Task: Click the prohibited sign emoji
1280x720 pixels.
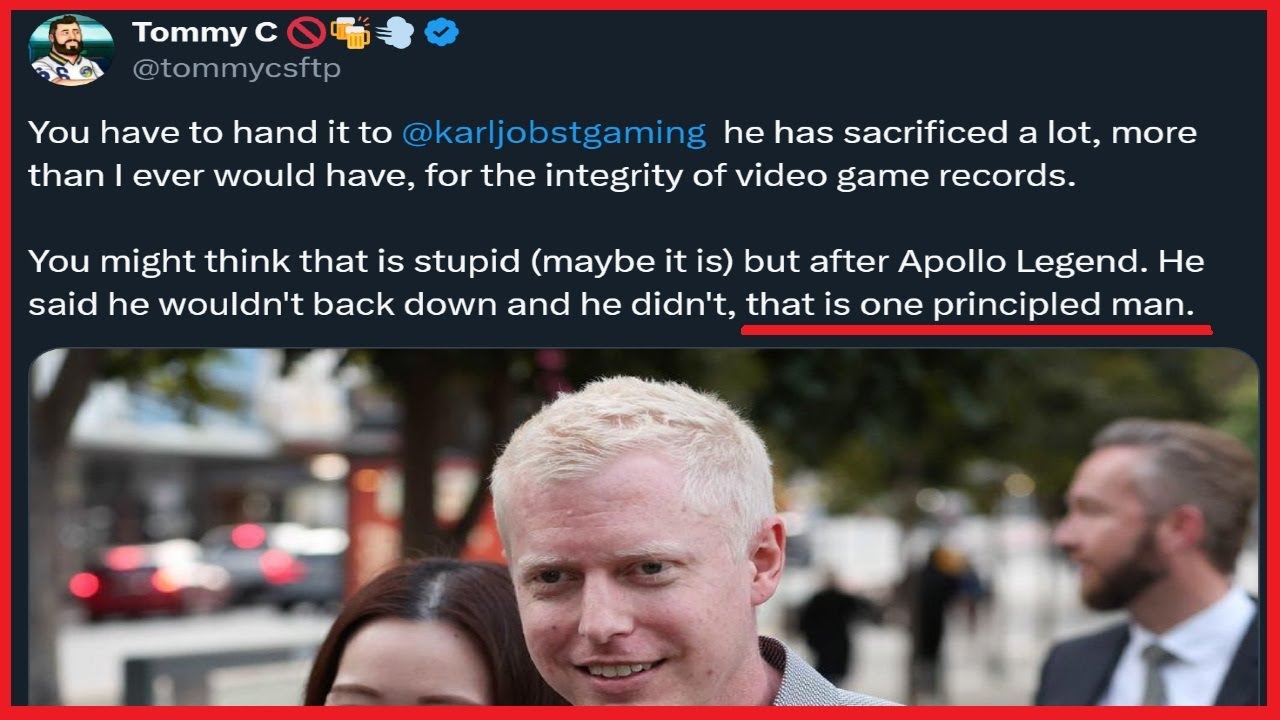Action: pos(305,33)
